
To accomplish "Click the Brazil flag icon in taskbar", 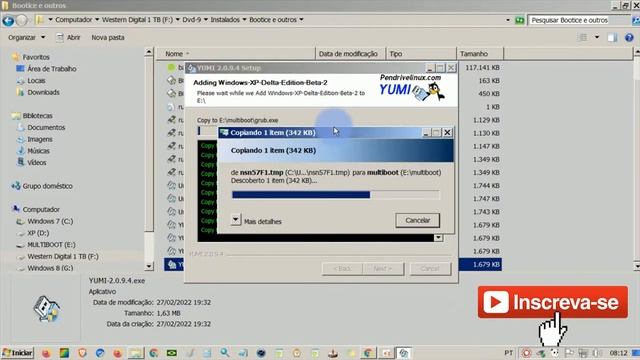I will tap(171, 353).
